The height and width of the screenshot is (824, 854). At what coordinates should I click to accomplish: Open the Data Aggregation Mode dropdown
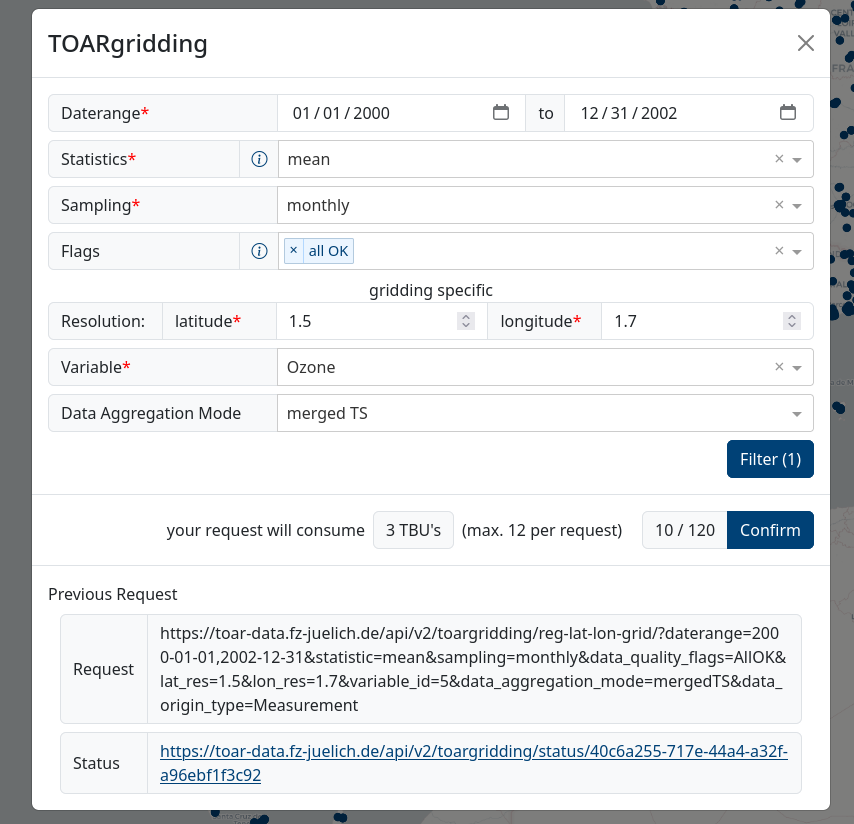pos(797,414)
